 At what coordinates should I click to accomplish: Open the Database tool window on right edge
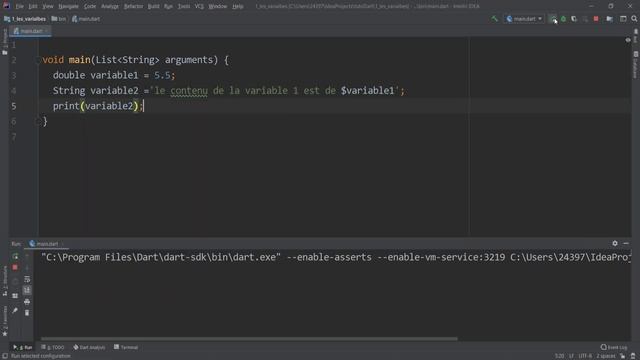tap(636, 65)
